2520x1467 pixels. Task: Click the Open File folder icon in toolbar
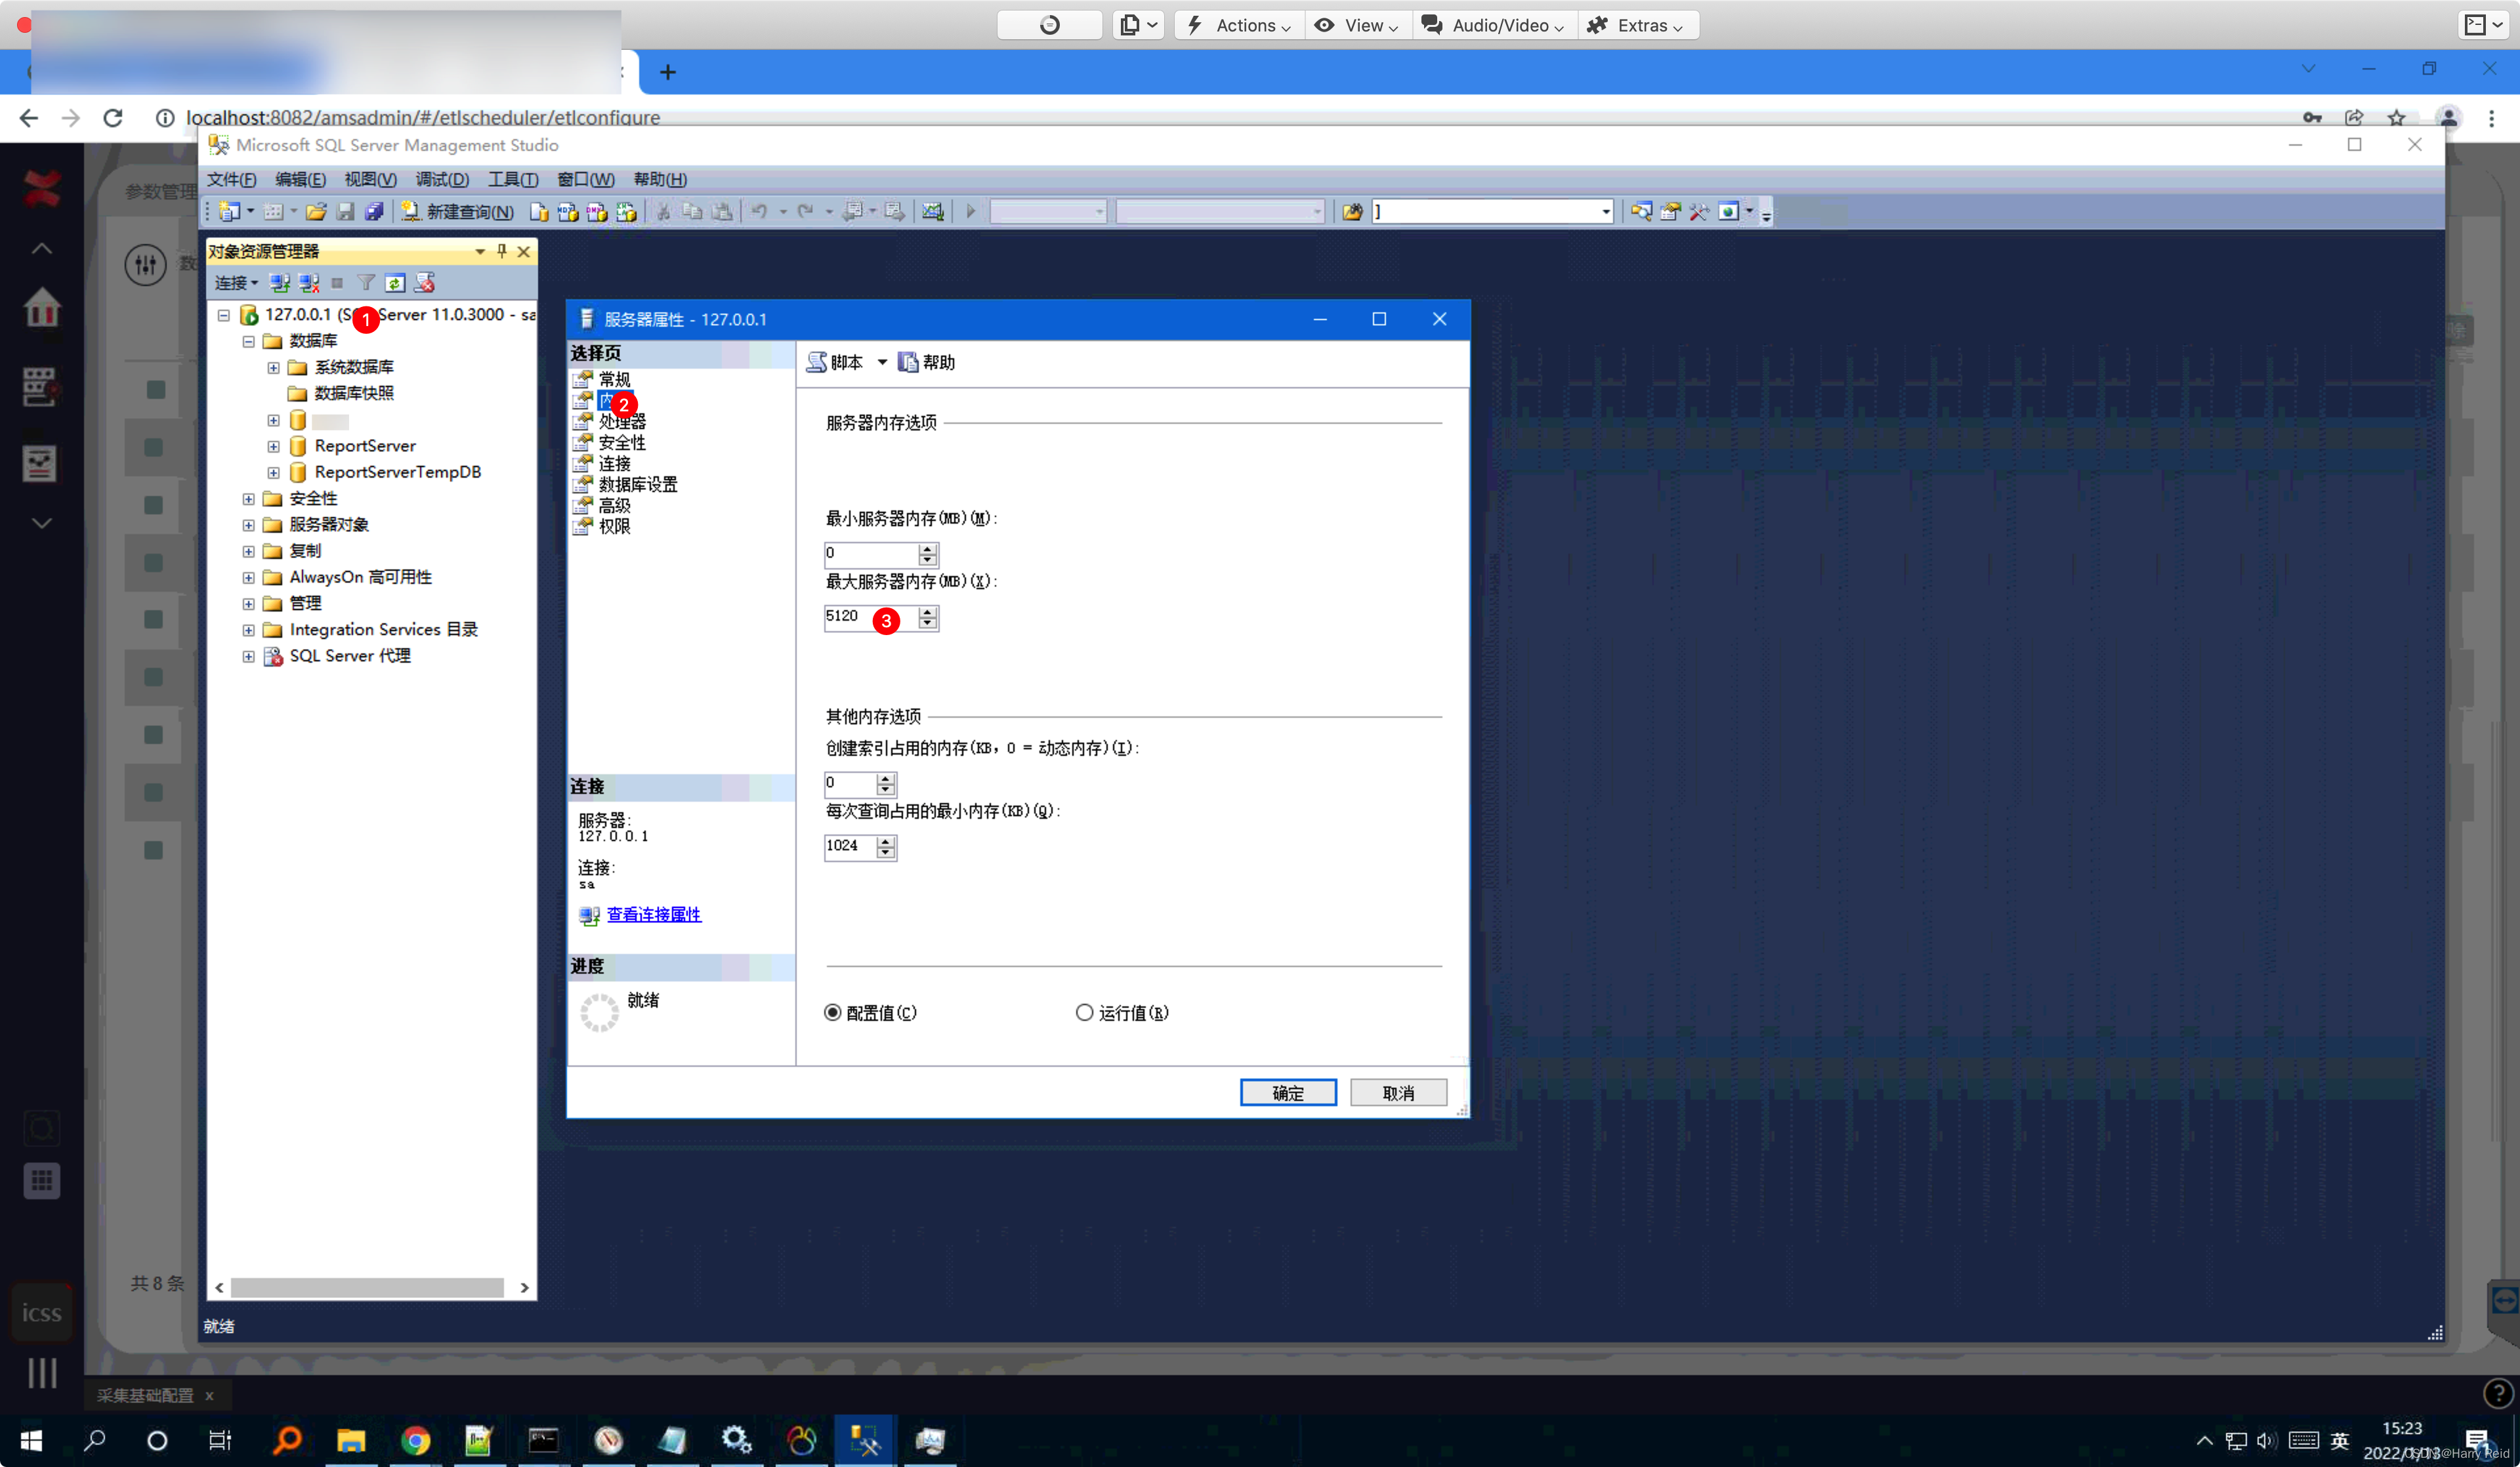tap(316, 211)
